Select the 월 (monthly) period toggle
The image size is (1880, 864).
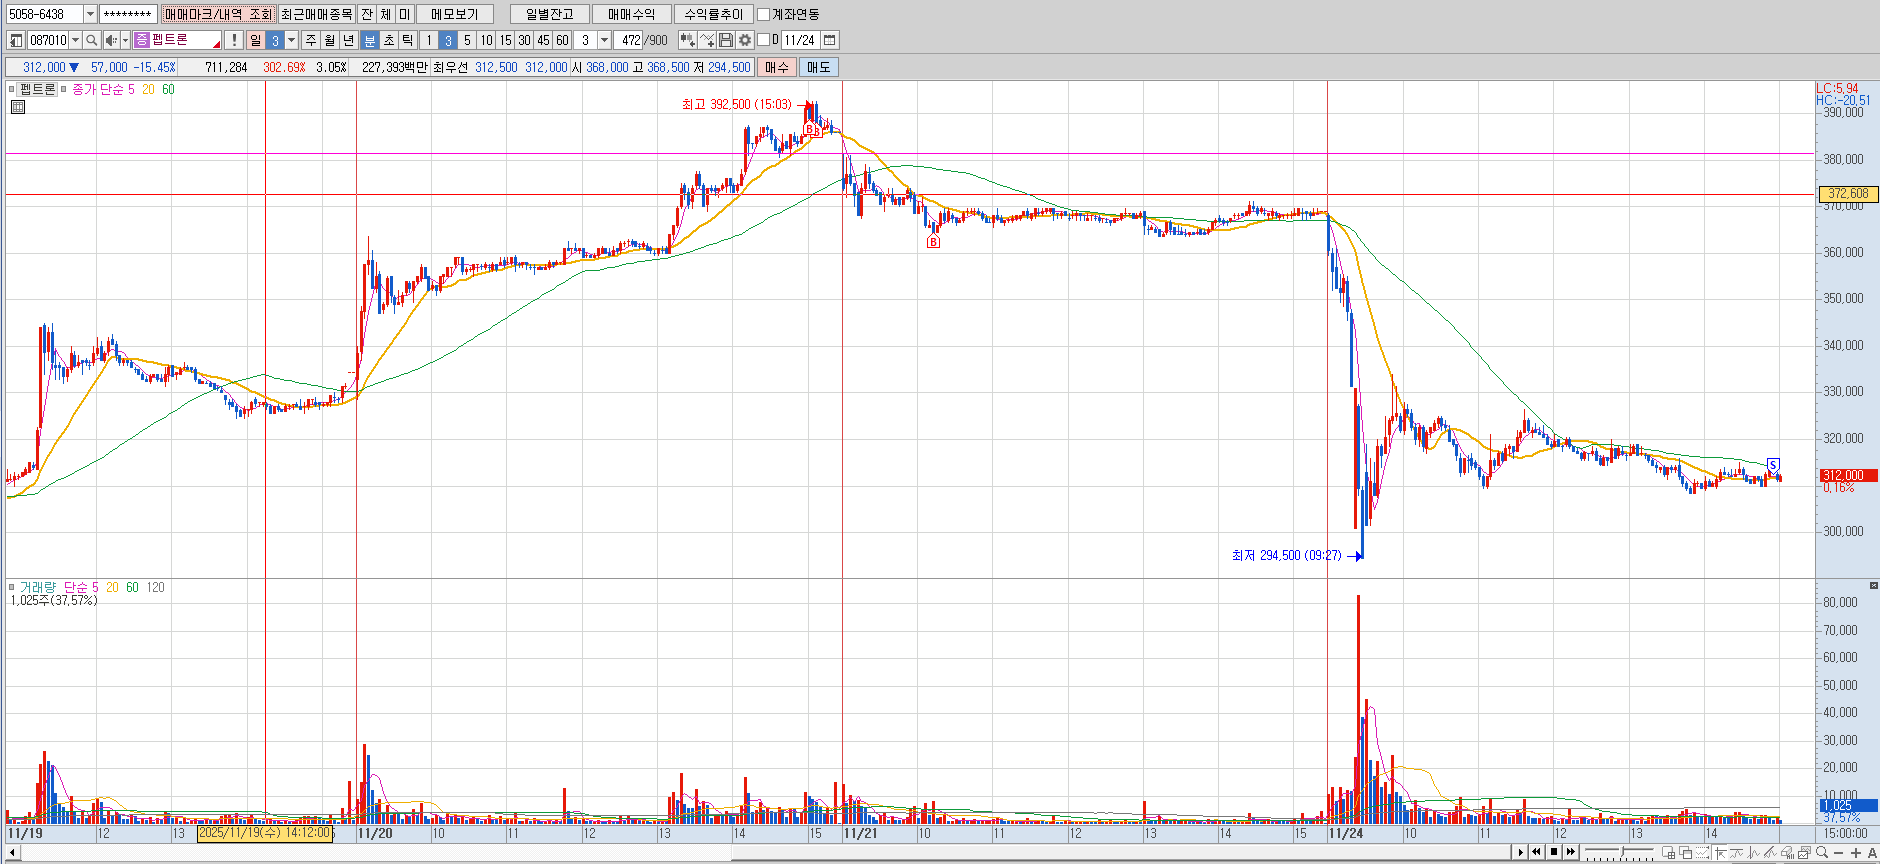click(330, 40)
